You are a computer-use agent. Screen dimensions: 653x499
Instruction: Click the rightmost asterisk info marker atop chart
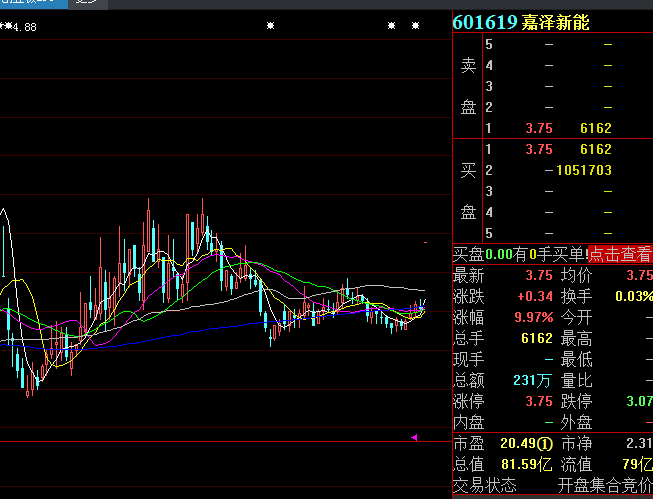click(x=415, y=26)
